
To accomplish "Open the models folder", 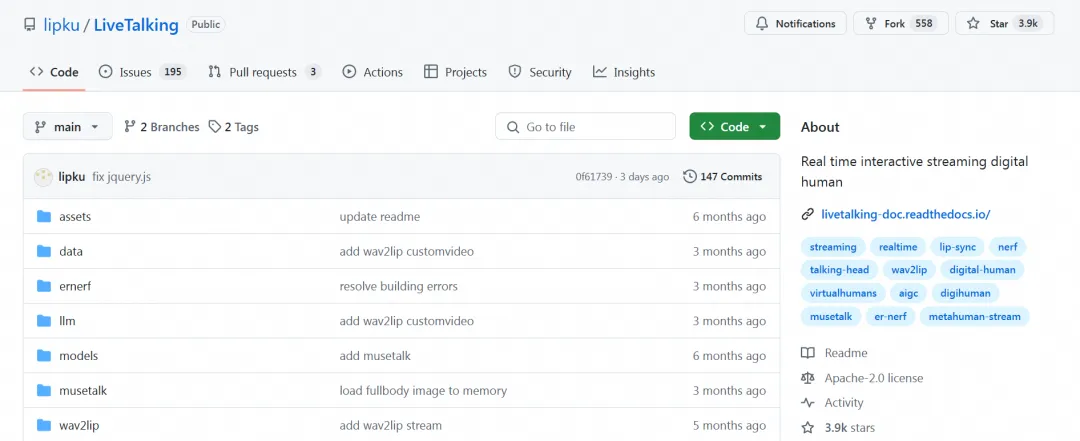I will (79, 356).
